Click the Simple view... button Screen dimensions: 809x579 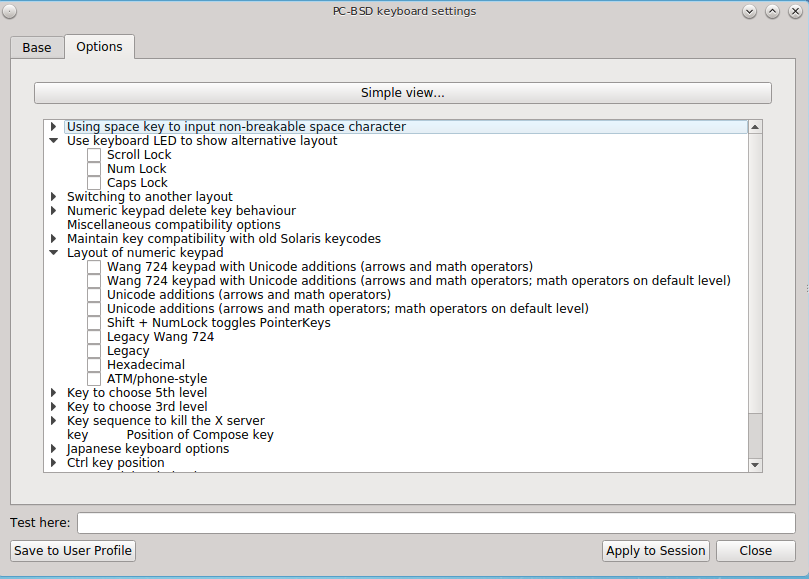(x=402, y=93)
